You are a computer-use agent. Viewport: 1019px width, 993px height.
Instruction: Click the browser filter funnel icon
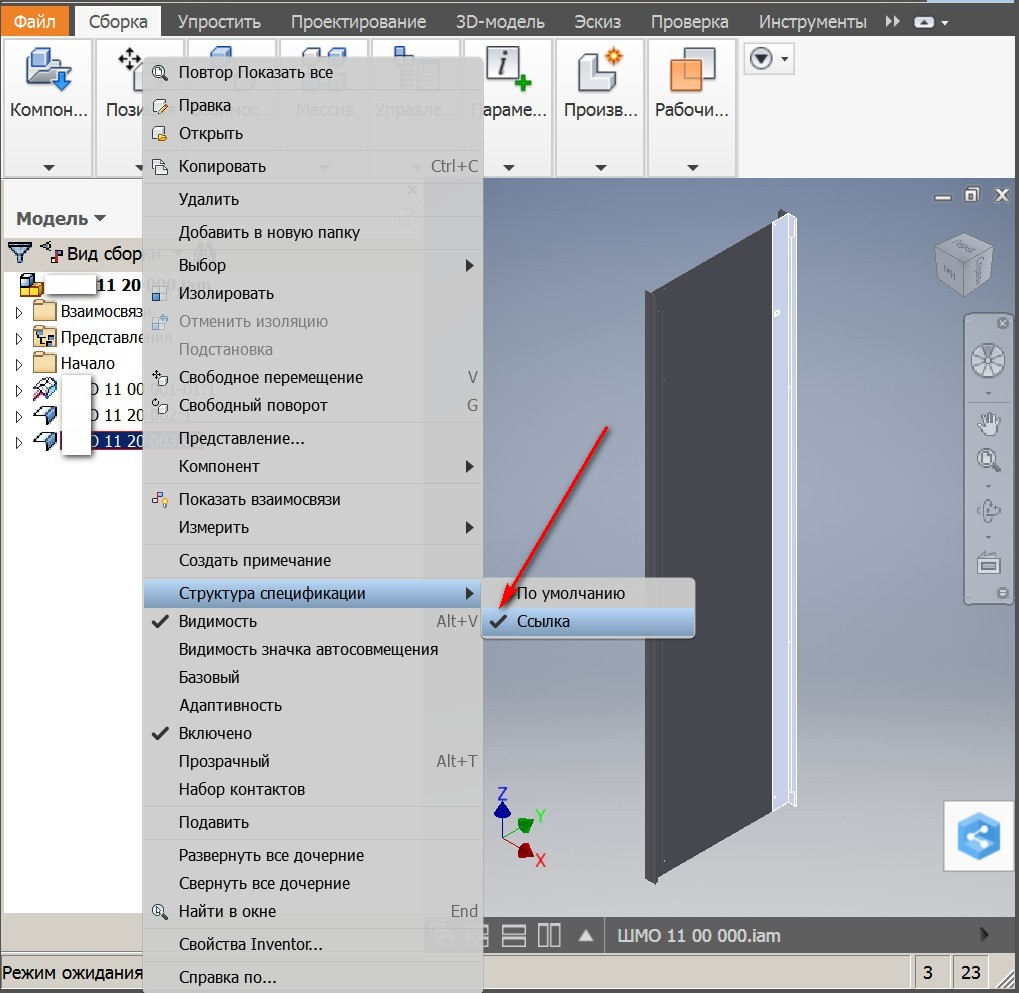click(19, 252)
